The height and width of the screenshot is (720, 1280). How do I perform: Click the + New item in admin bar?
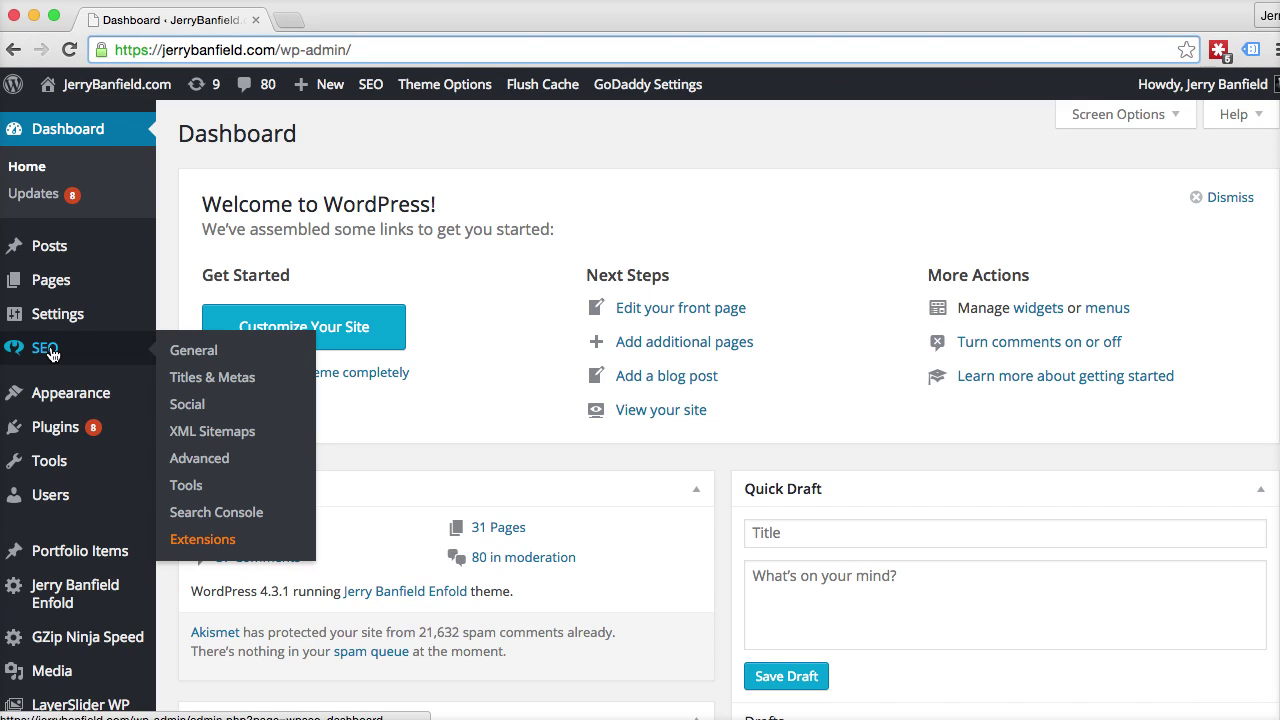pyautogui.click(x=319, y=84)
